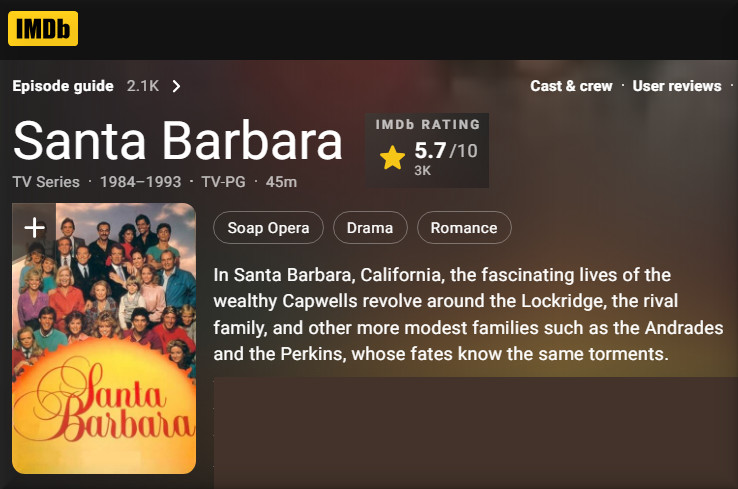This screenshot has height=489, width=738.
Task: Open the Episode guide link
Action: point(63,86)
